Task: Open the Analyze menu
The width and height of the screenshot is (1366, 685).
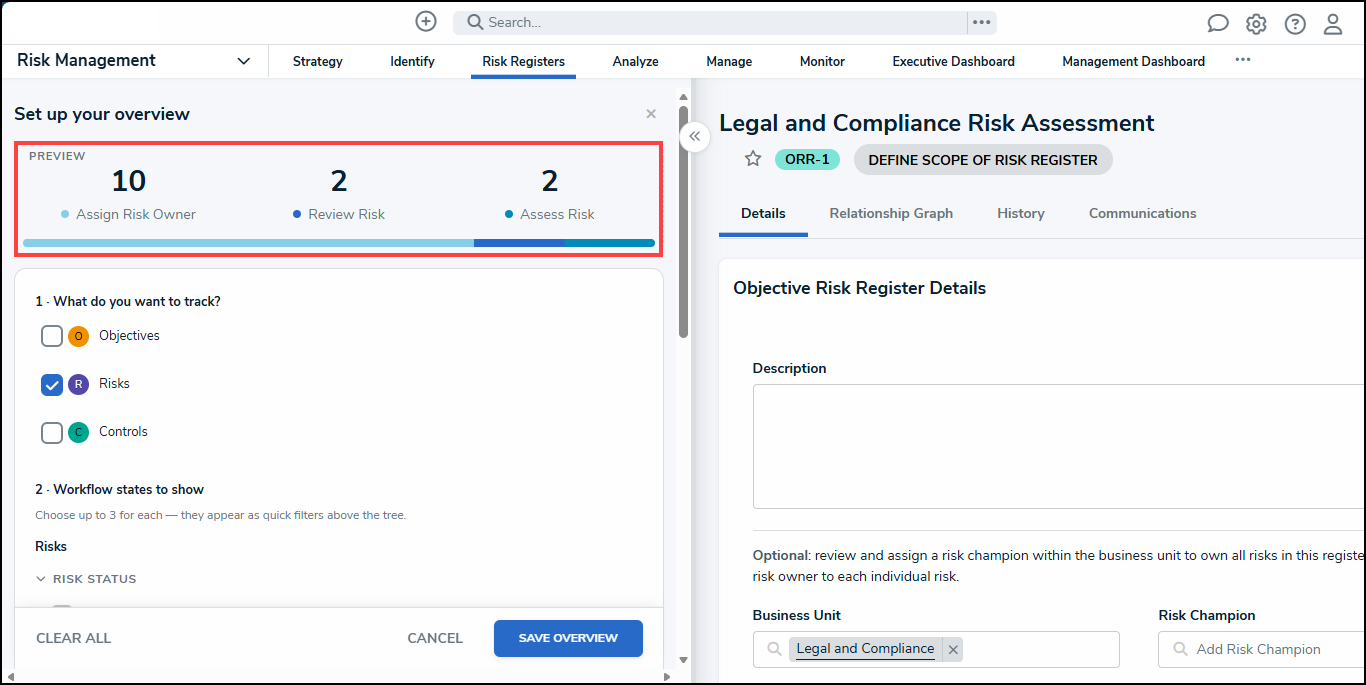Action: click(636, 61)
